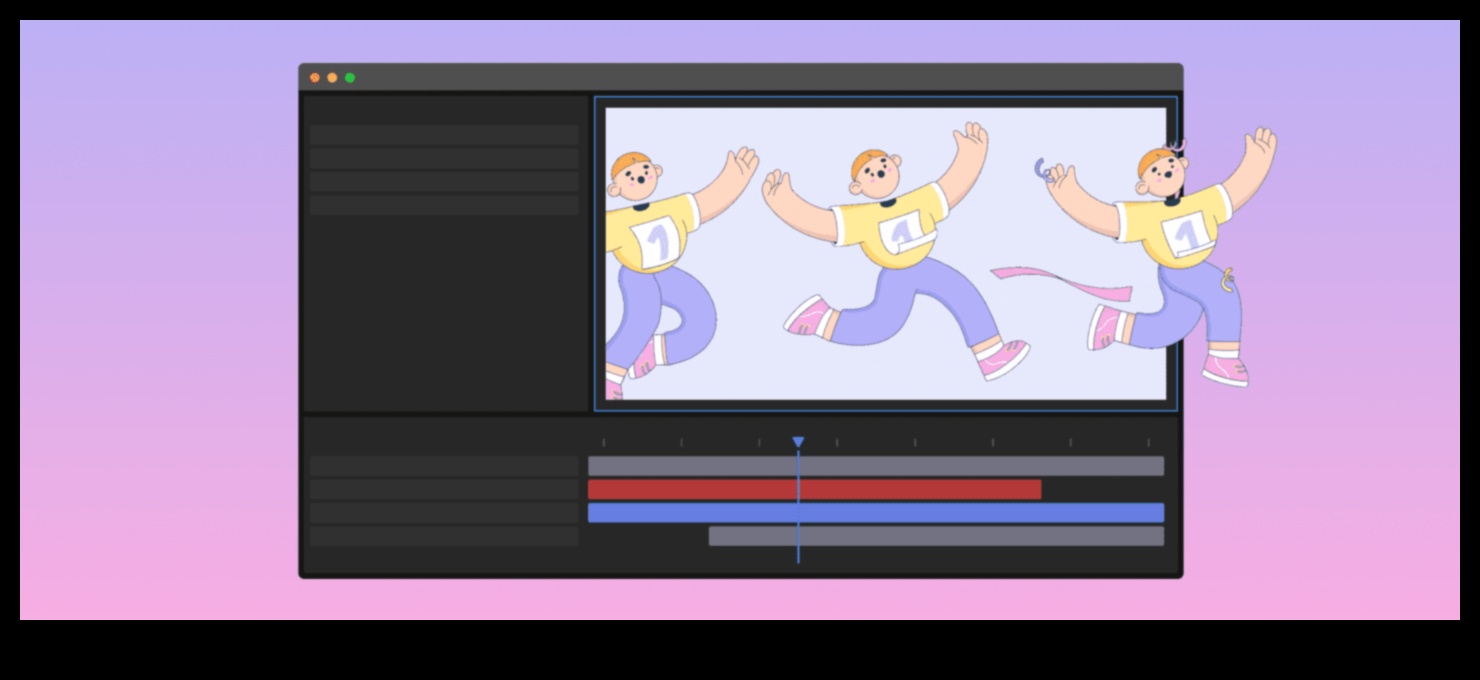The height and width of the screenshot is (680, 1480).
Task: Select the third row in the left sidebar panel
Action: coord(444,181)
